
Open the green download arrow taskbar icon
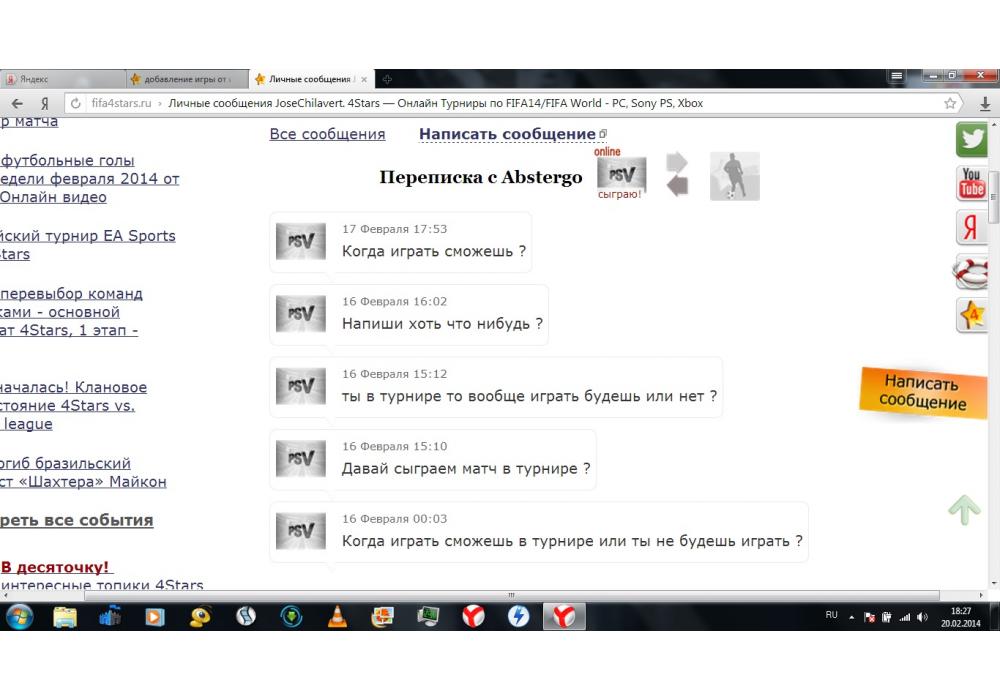click(291, 616)
